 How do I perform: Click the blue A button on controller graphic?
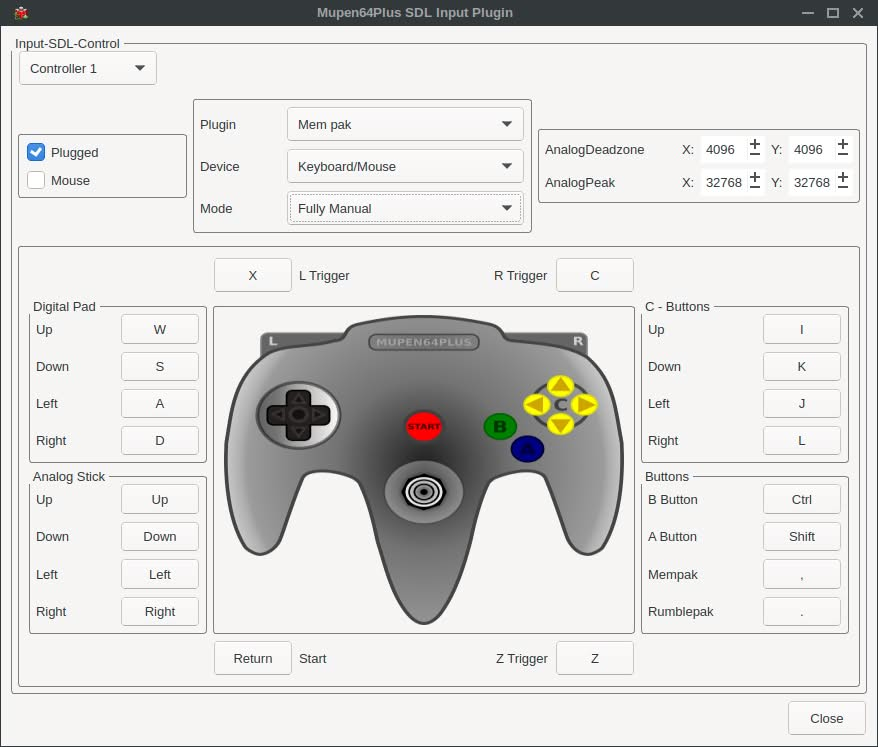point(527,450)
